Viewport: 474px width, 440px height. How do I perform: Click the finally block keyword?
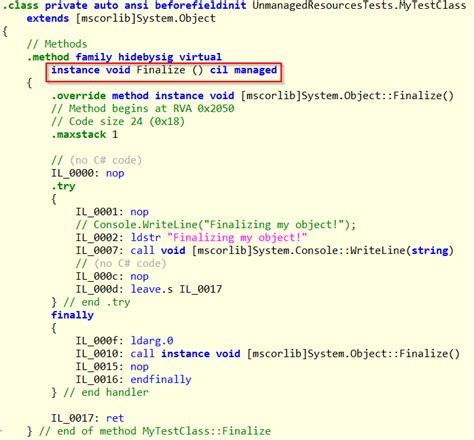coord(72,315)
